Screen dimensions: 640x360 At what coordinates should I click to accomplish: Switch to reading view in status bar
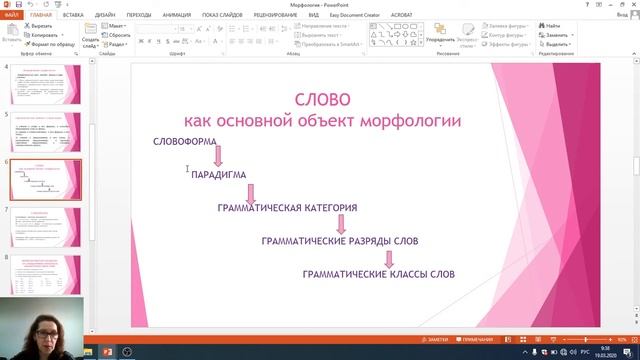(x=538, y=340)
